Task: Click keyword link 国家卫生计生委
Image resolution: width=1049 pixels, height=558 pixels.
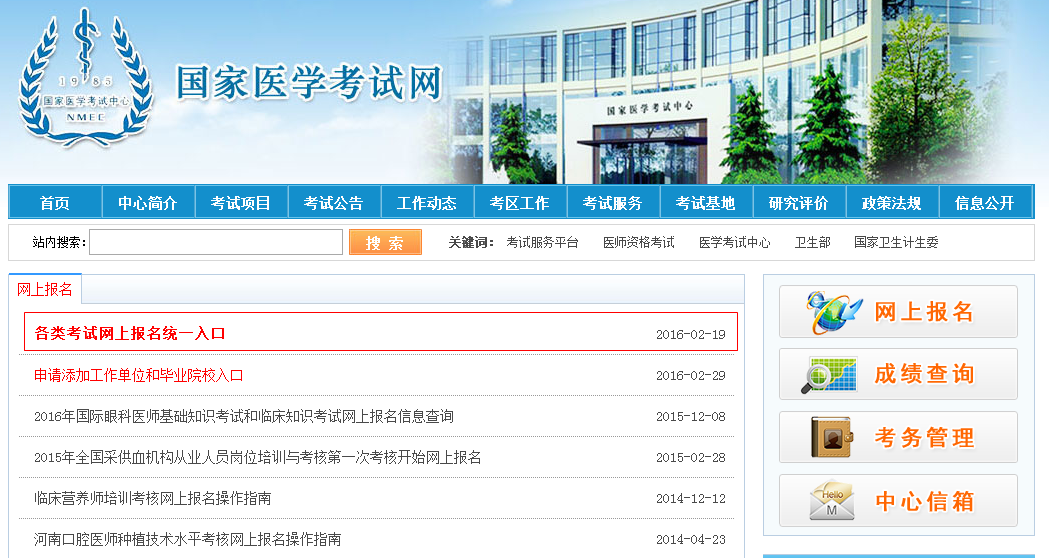Action: pos(896,243)
